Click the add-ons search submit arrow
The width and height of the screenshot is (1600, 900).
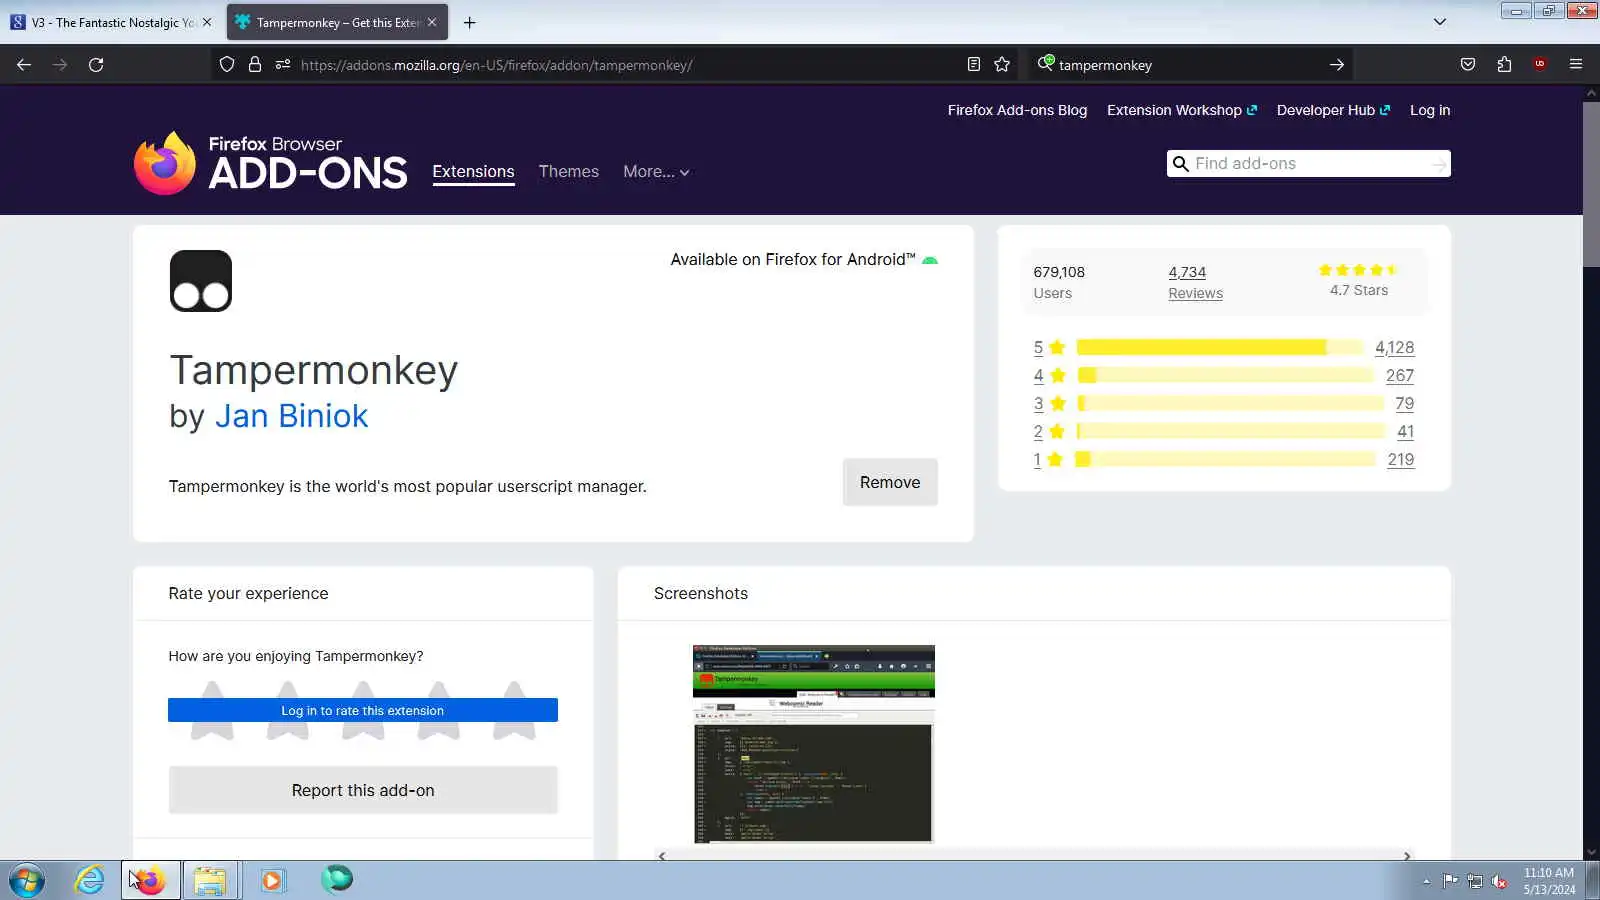1439,164
